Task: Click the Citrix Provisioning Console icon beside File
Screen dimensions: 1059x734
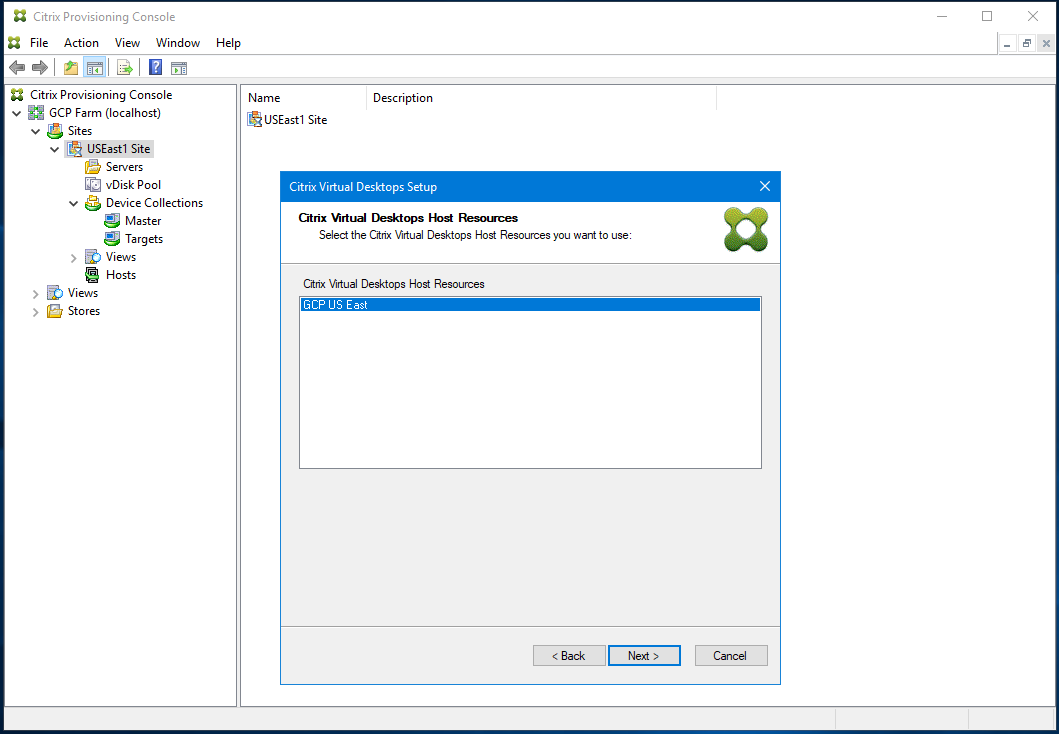Action: [13, 42]
